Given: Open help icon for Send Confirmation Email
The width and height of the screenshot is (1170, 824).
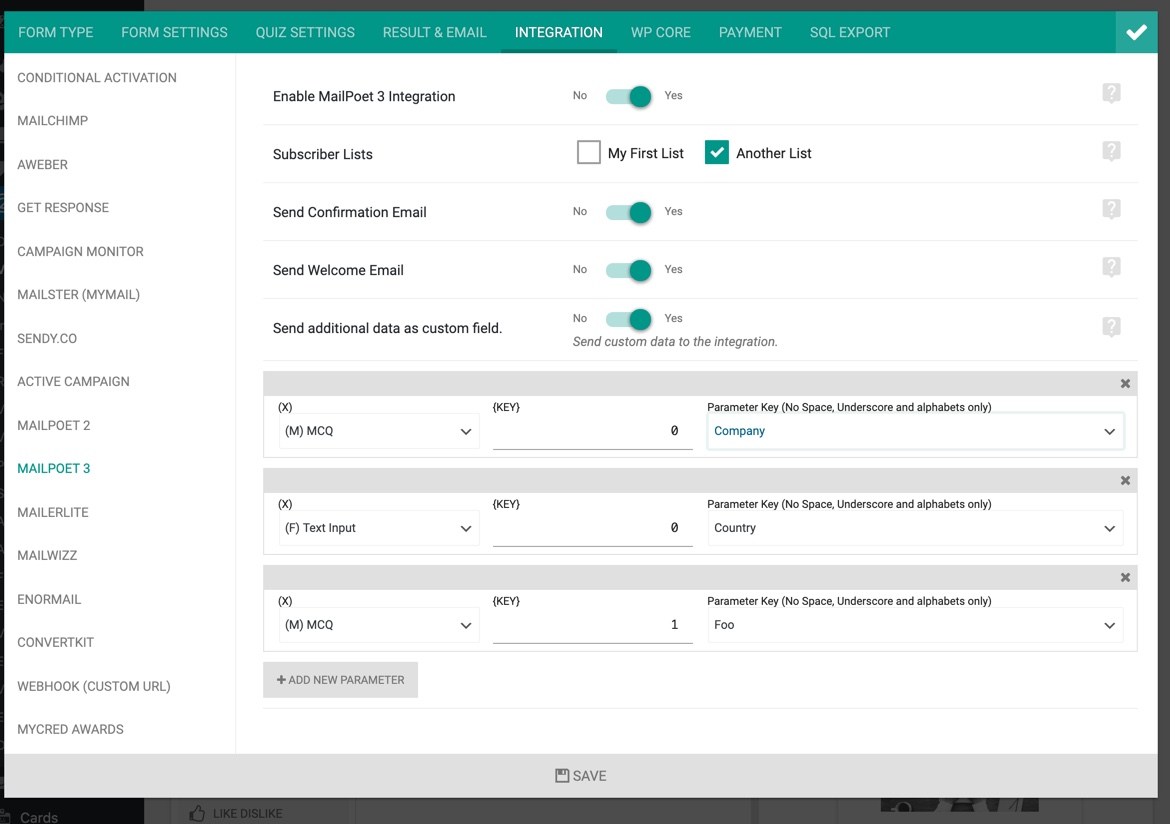Looking at the screenshot, I should [x=1111, y=209].
